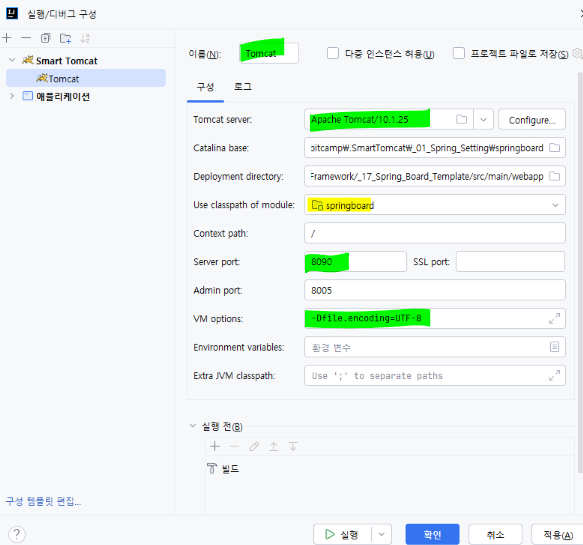Viewport: 583px width, 545px height.
Task: Edit the selected before-launch task
Action: (254, 446)
